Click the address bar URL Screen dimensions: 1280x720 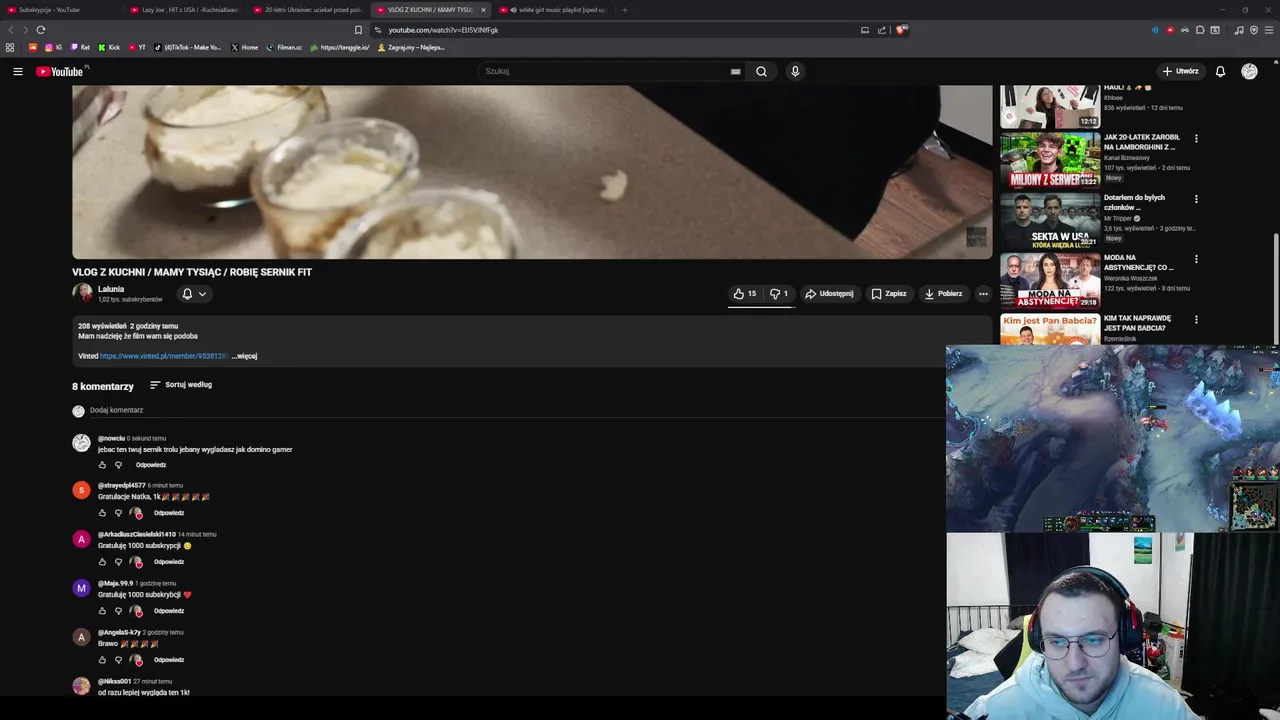(x=443, y=30)
